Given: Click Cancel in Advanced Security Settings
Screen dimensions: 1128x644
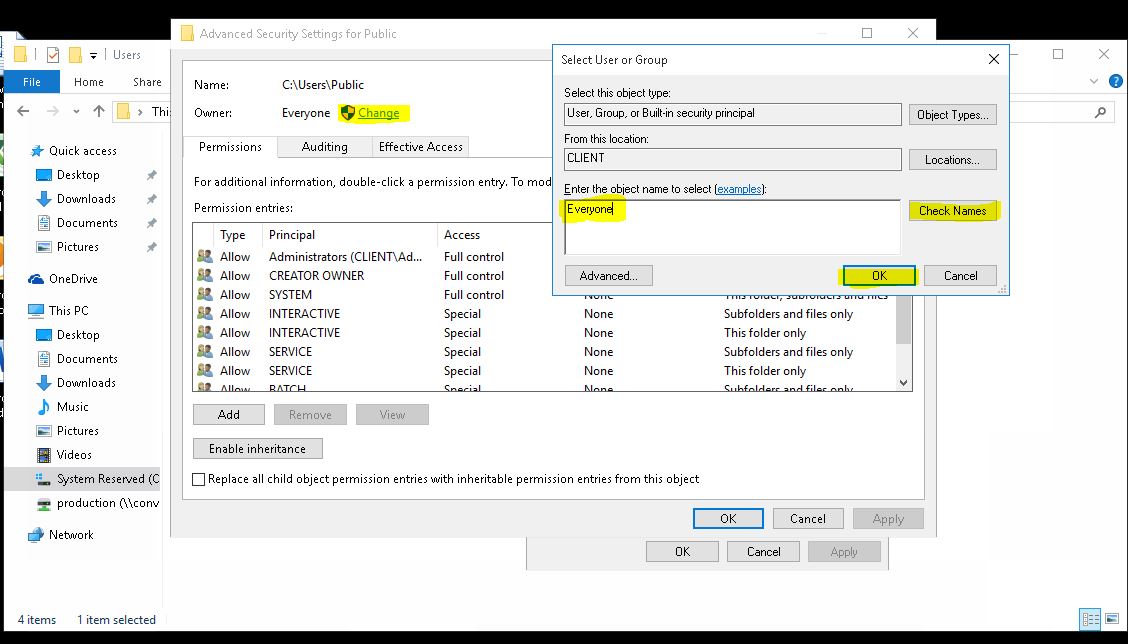Looking at the screenshot, I should click(x=808, y=518).
